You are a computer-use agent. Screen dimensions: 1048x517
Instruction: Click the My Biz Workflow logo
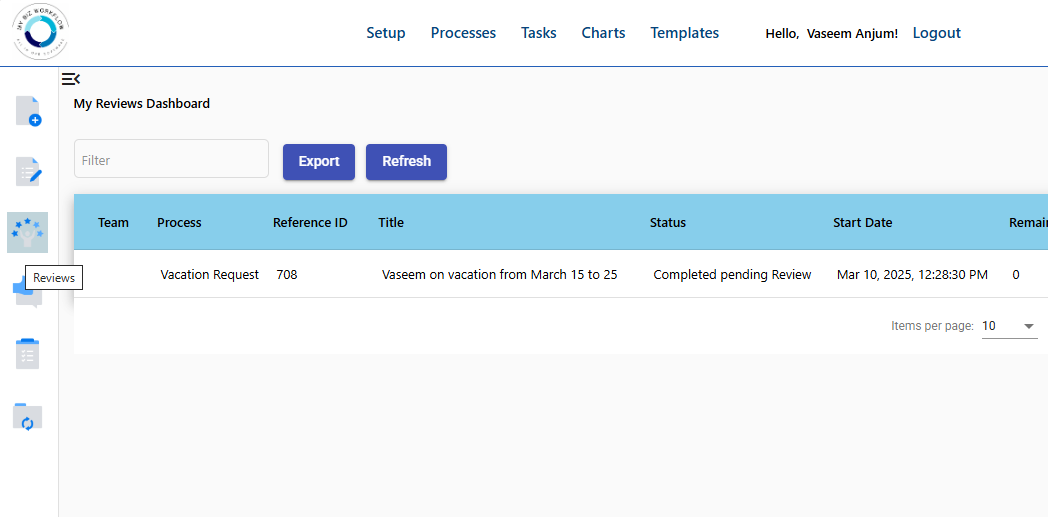pyautogui.click(x=41, y=32)
